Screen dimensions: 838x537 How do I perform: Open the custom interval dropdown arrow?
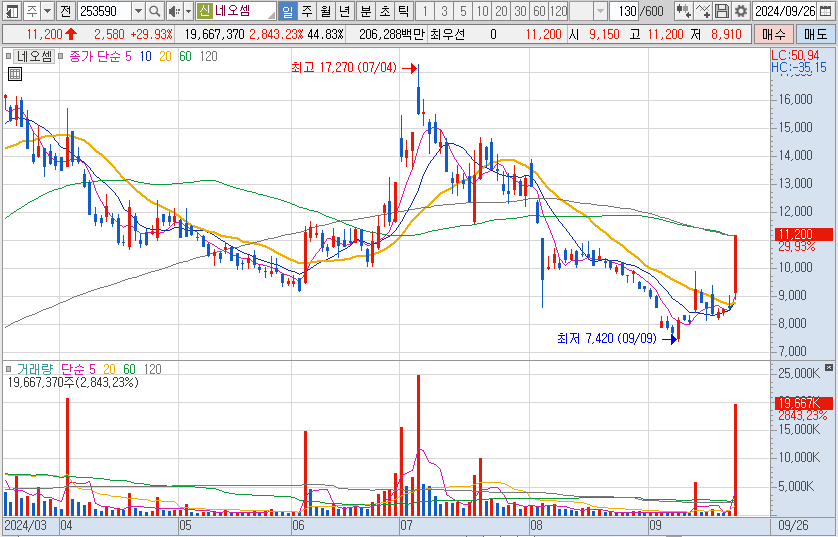pyautogui.click(x=601, y=11)
